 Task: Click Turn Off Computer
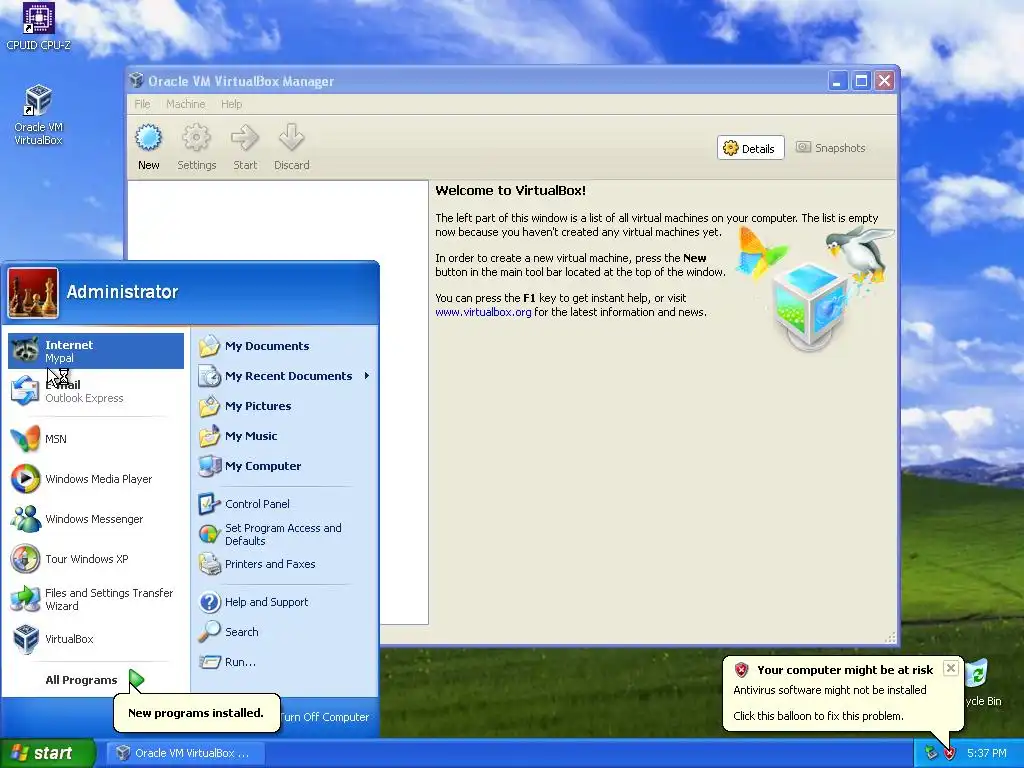click(325, 716)
